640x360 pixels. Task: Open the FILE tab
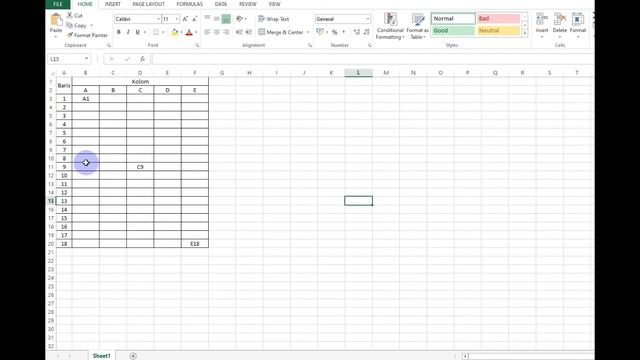pos(58,4)
